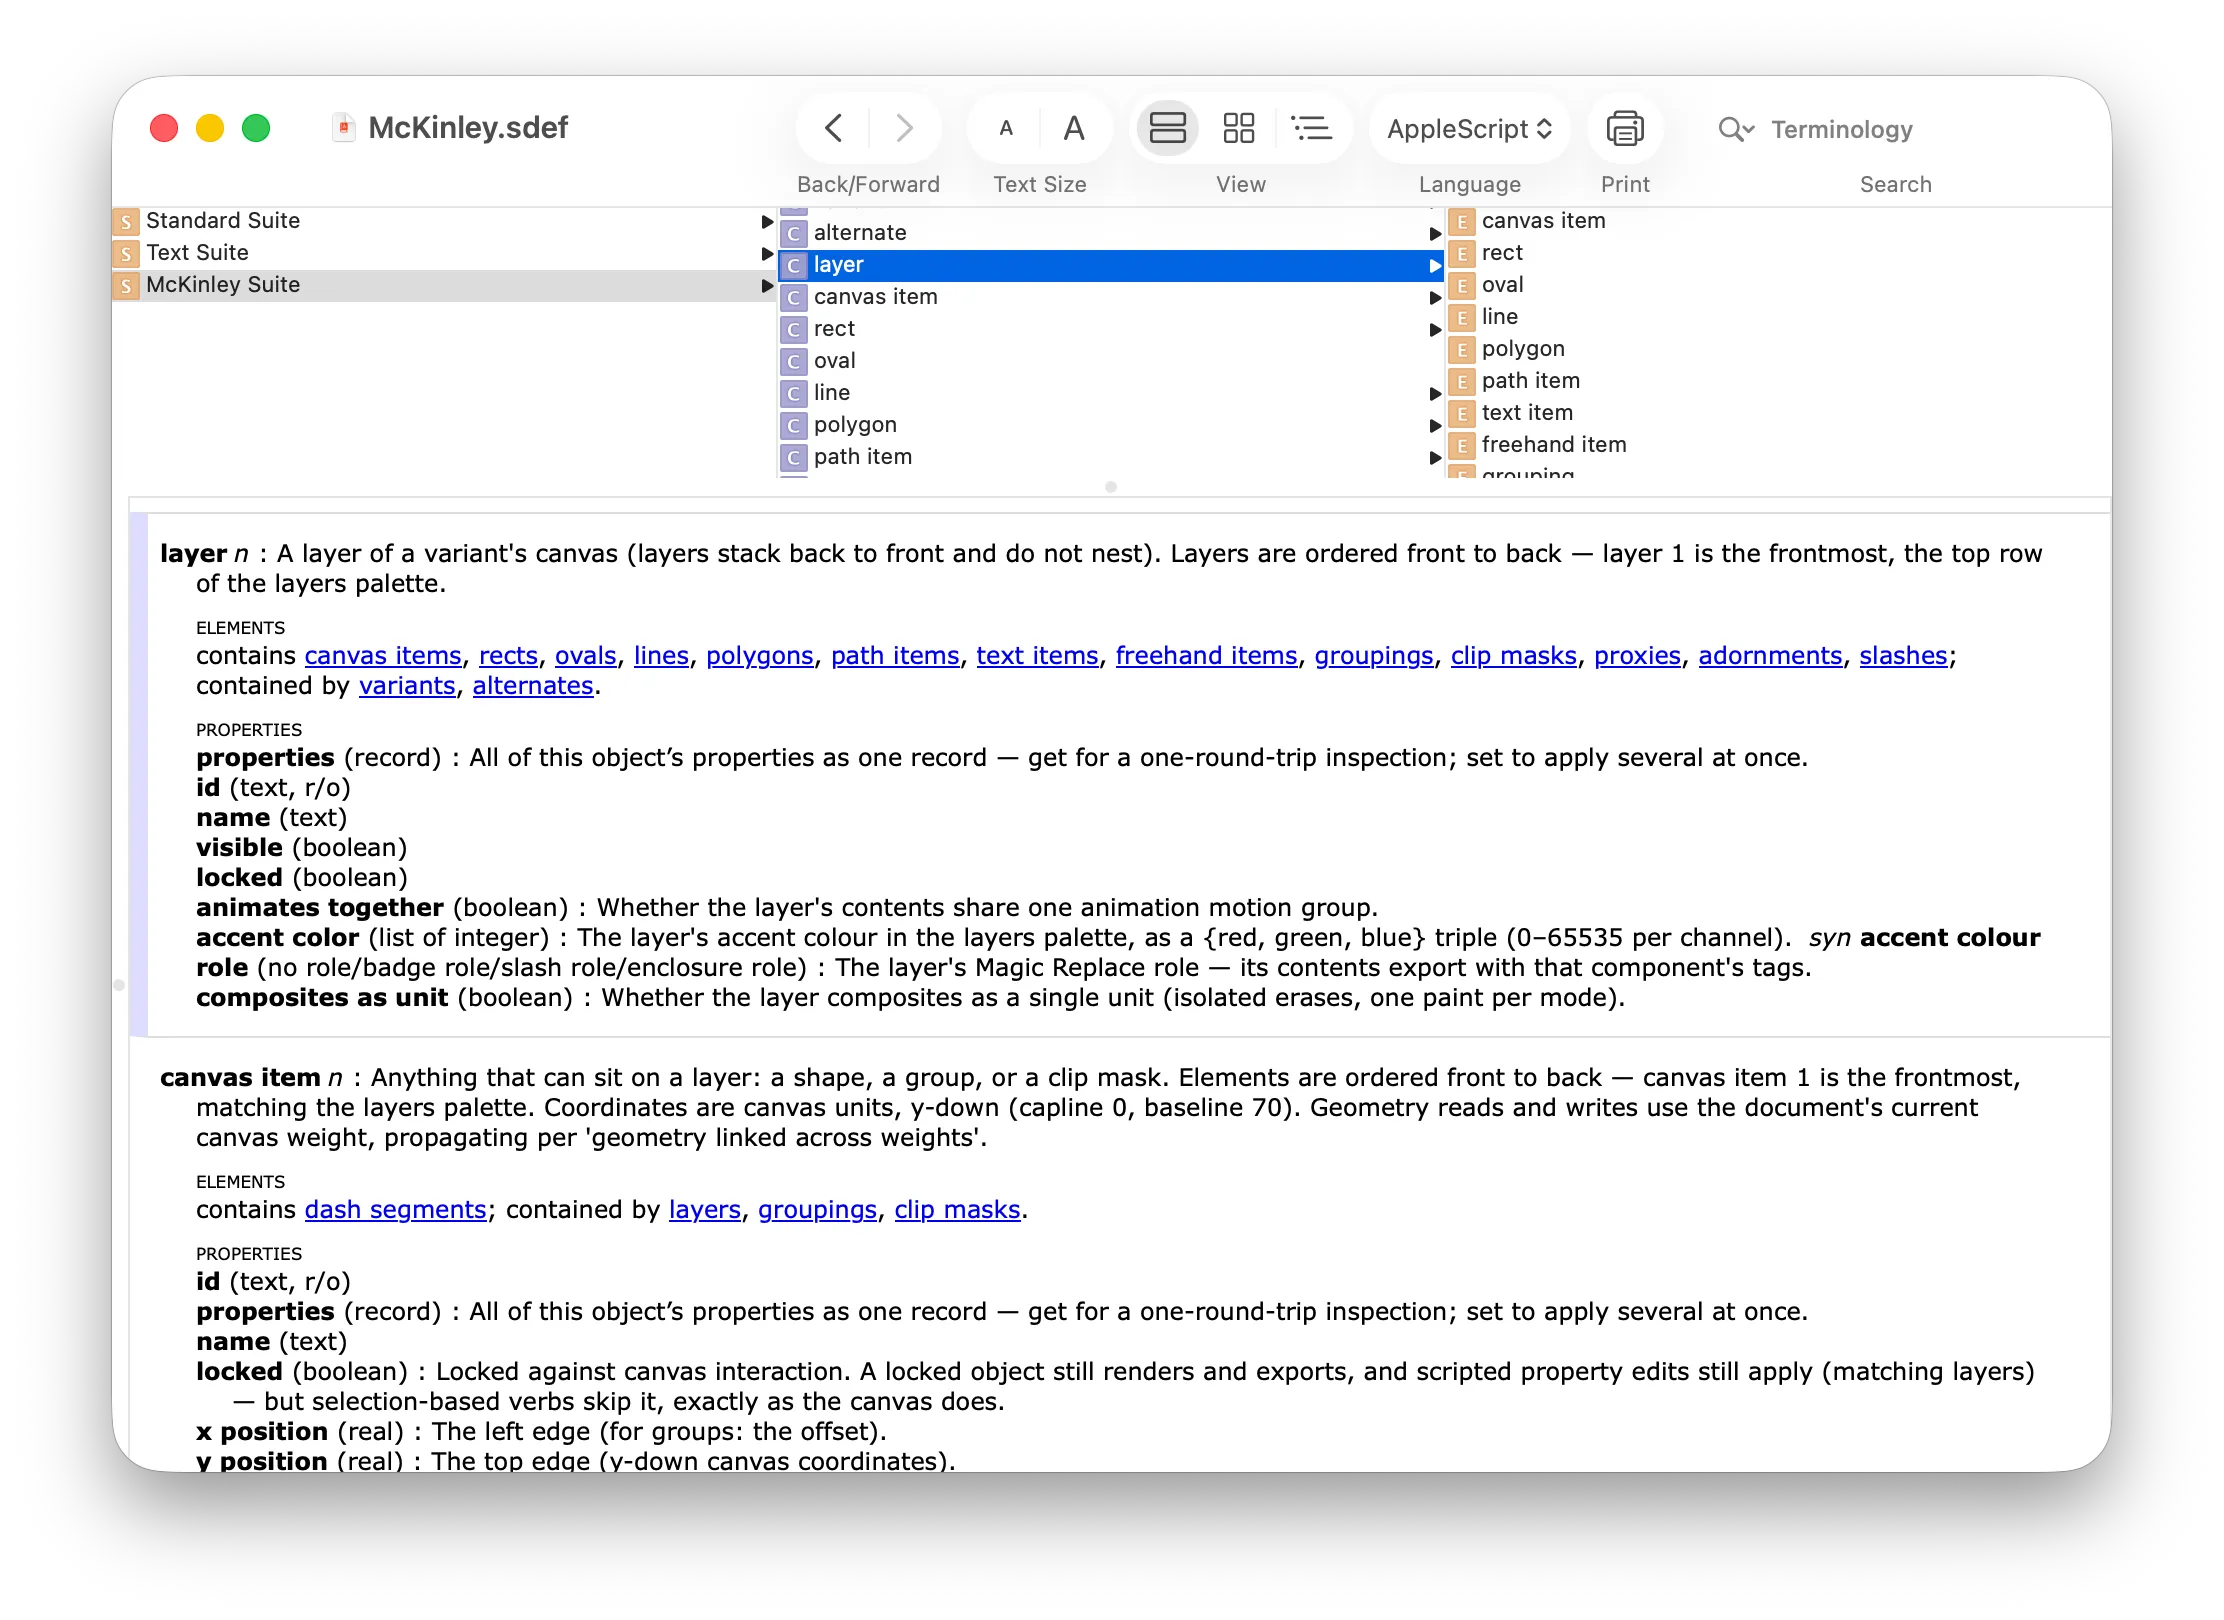Screen dimensions: 2224x1620
Task: Click the C icon beside polygon class
Action: pos(794,425)
